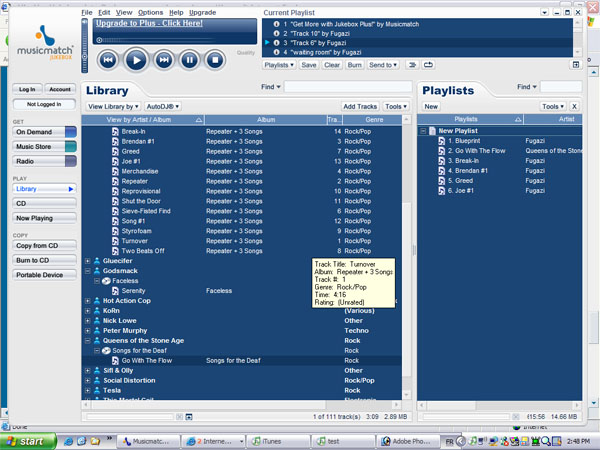Click the Windows Start button

coord(28,441)
